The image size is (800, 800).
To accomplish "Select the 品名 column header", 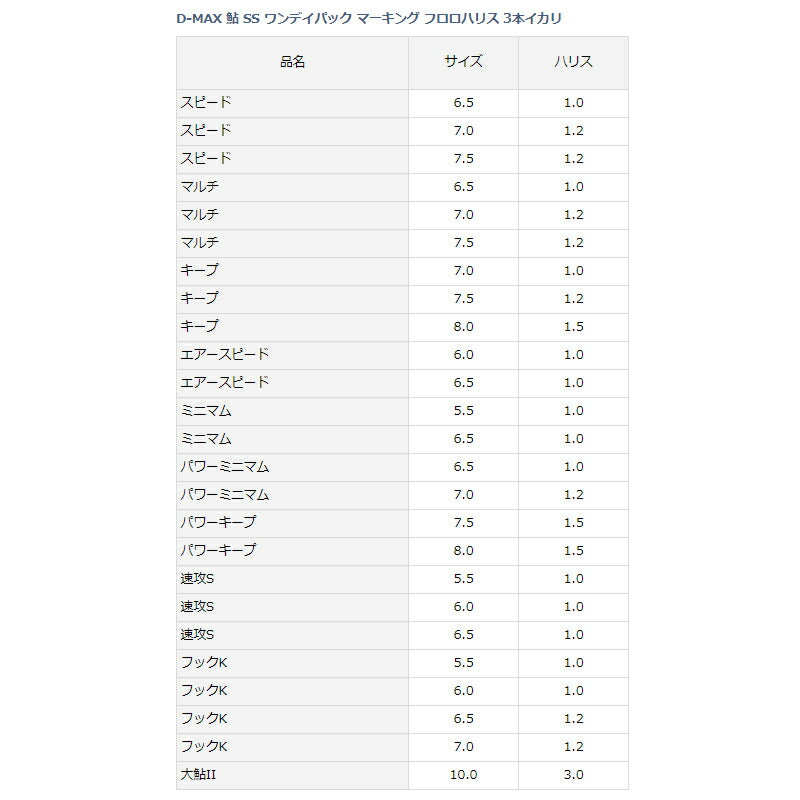I will point(292,63).
